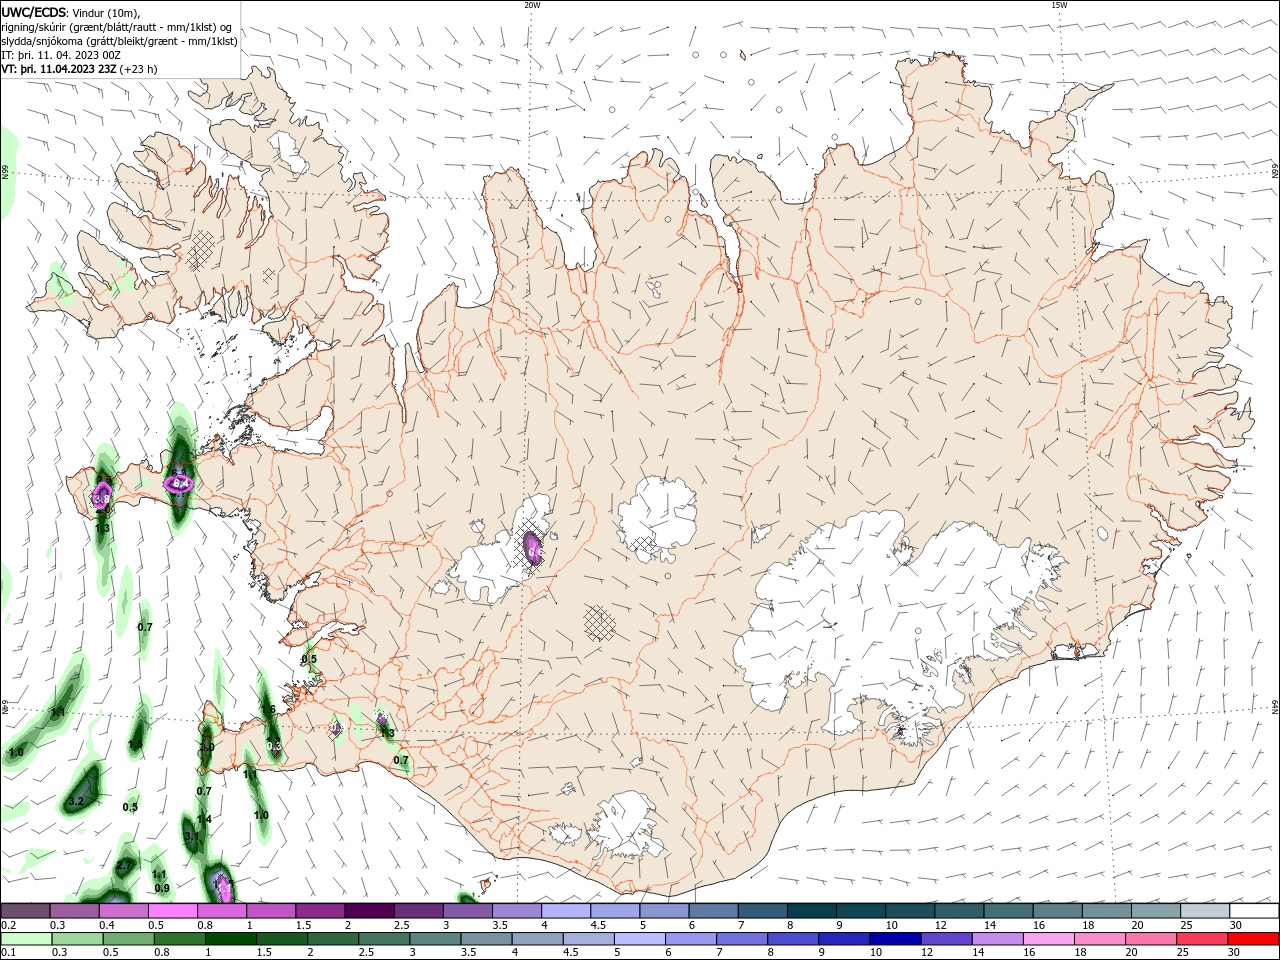Click the UWC/ECDS title text in the header

34,12
